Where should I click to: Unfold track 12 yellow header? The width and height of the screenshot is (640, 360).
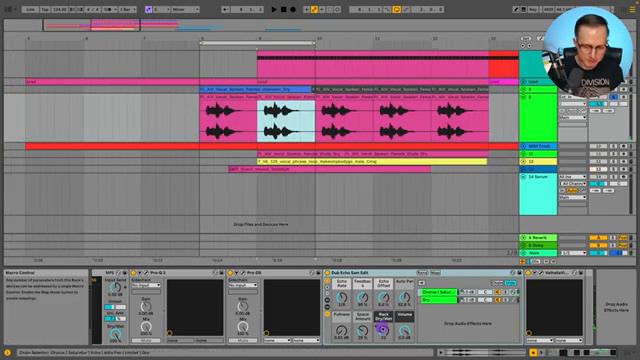524,162
